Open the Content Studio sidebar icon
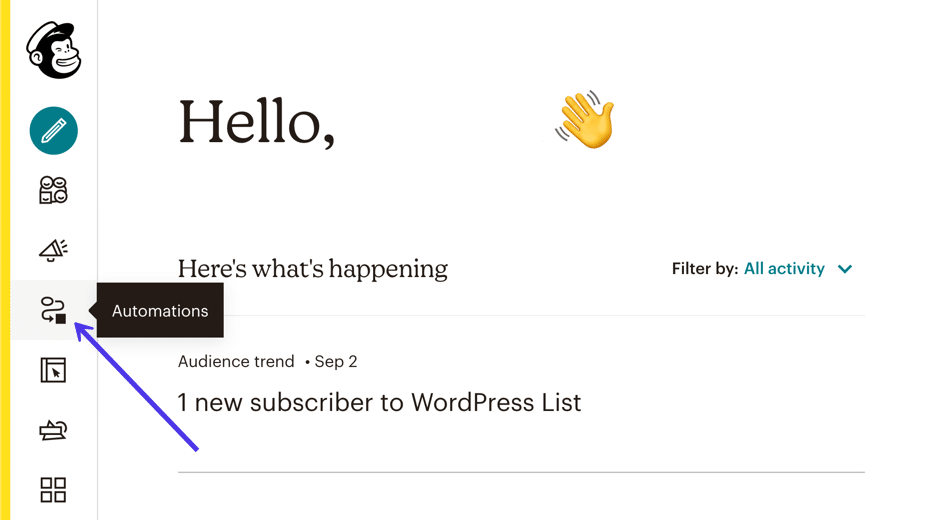 (53, 430)
